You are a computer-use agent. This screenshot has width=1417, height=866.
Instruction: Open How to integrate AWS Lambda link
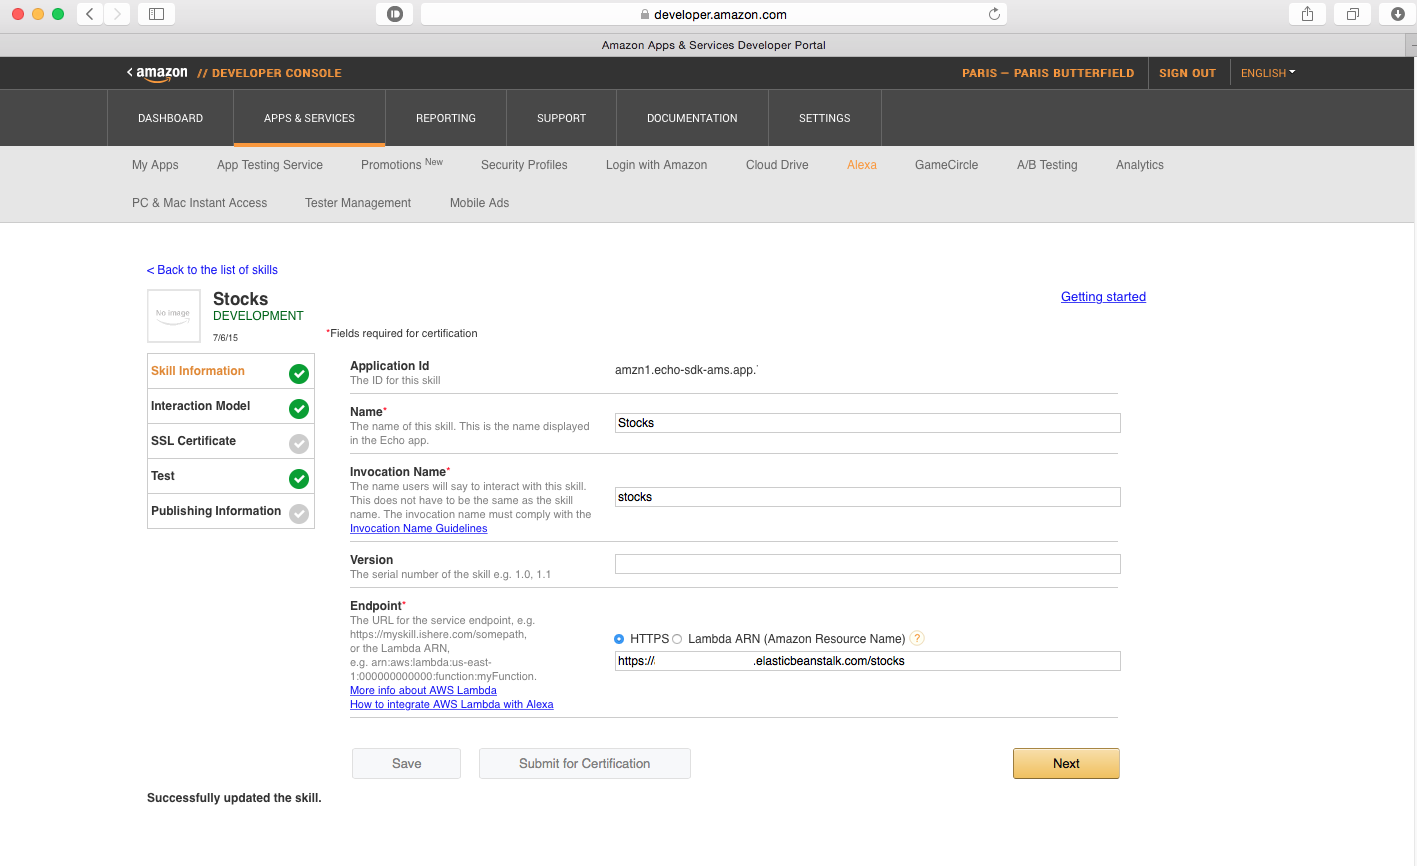click(x=451, y=704)
